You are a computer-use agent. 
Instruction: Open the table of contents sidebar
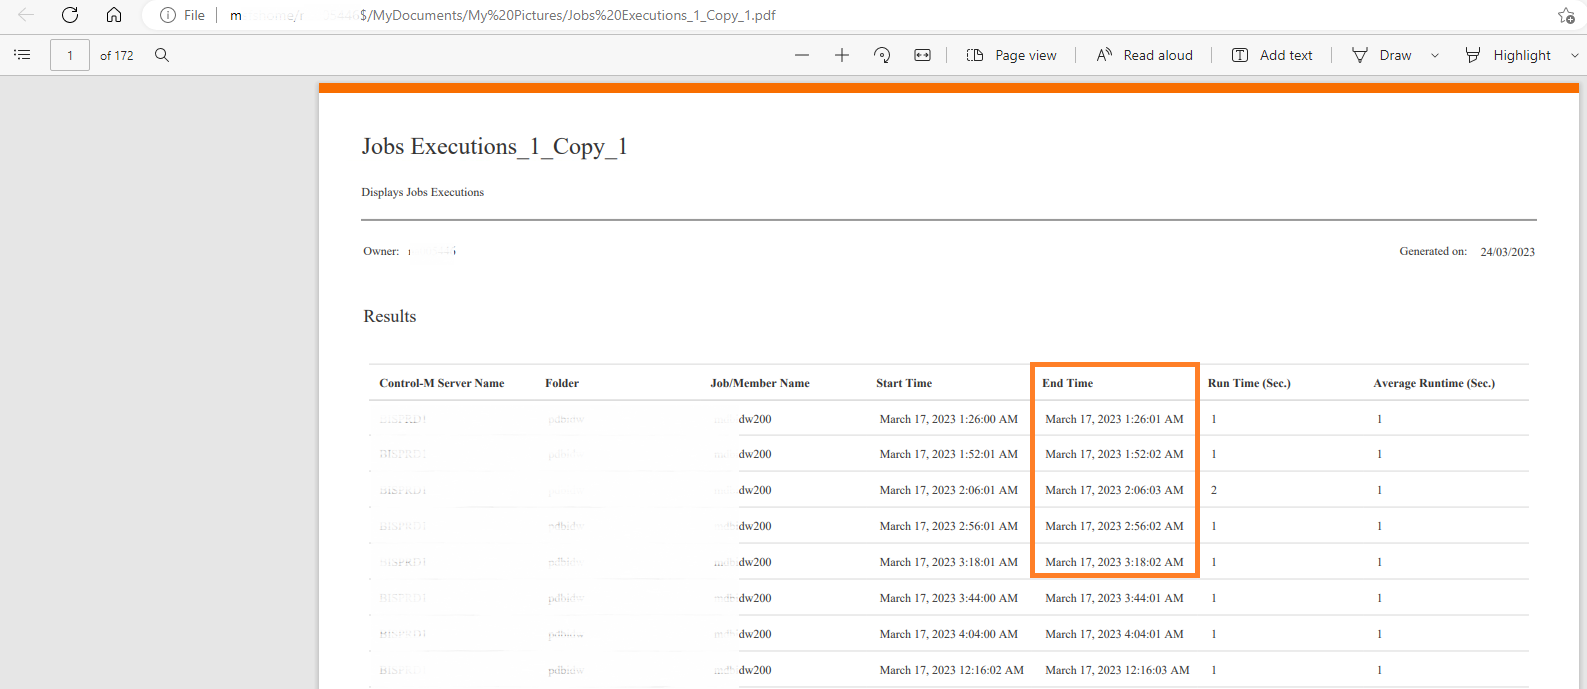[22, 55]
